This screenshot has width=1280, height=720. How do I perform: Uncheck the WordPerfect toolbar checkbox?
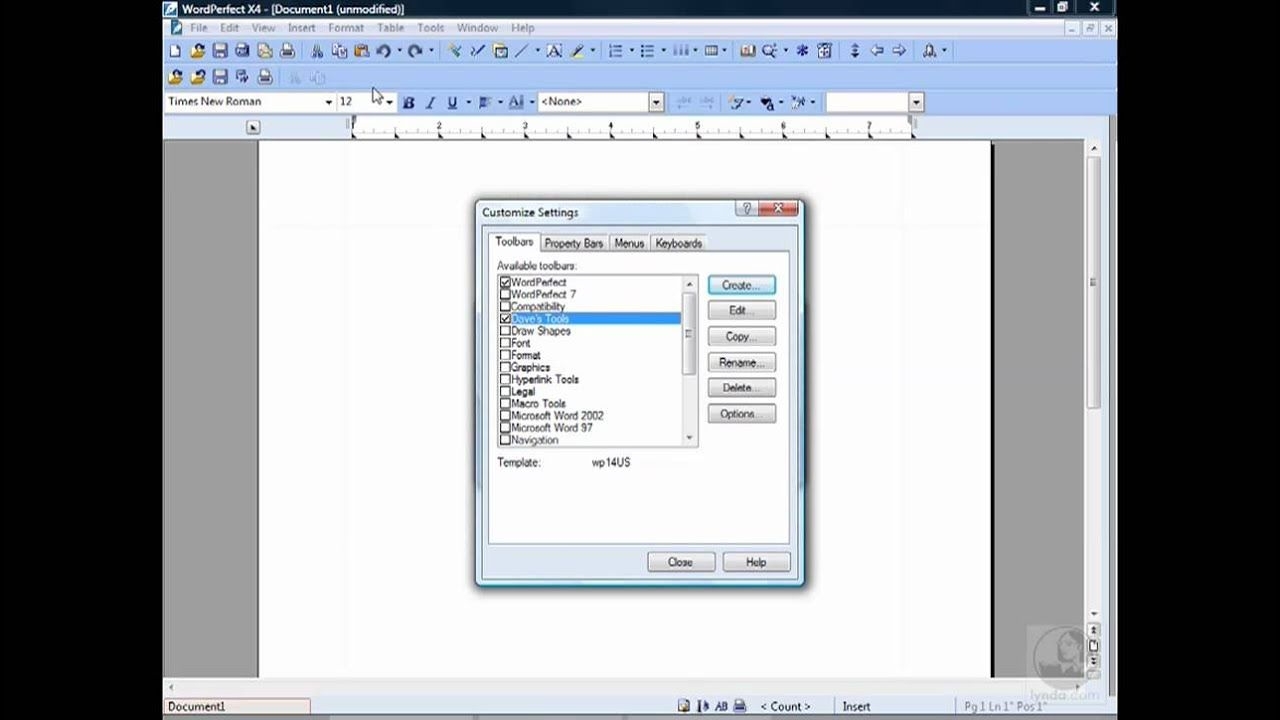coord(505,283)
